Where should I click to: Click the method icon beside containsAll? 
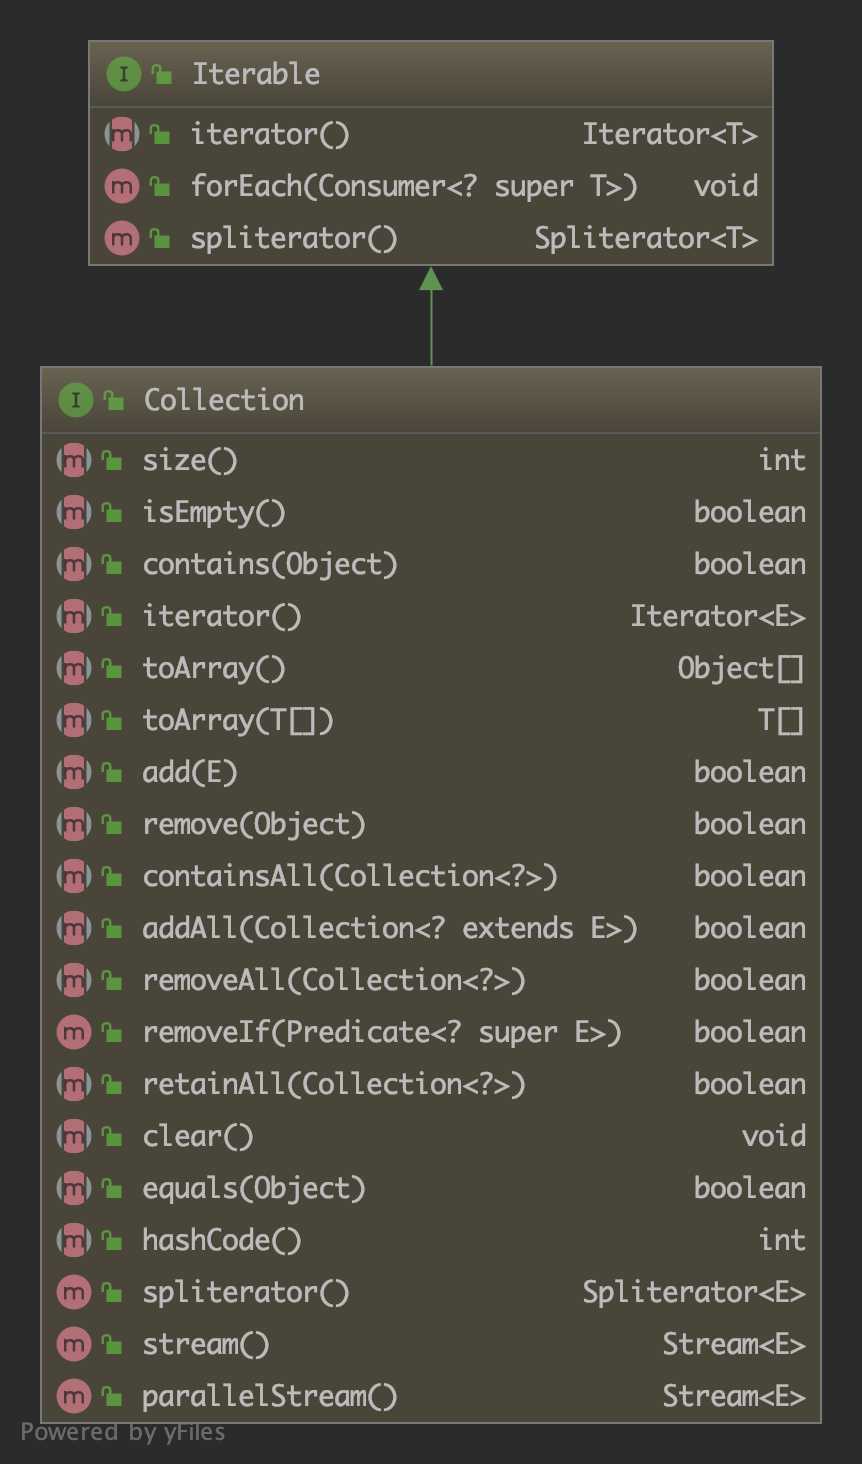tap(74, 876)
